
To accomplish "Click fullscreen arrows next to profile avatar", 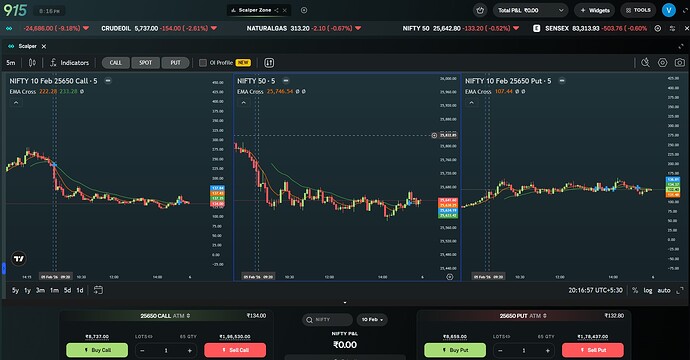I will click(684, 10).
